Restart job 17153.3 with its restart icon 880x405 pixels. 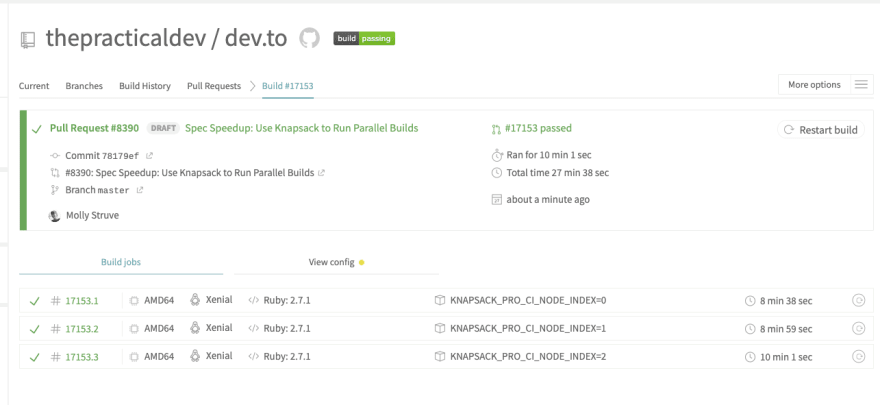[858, 357]
